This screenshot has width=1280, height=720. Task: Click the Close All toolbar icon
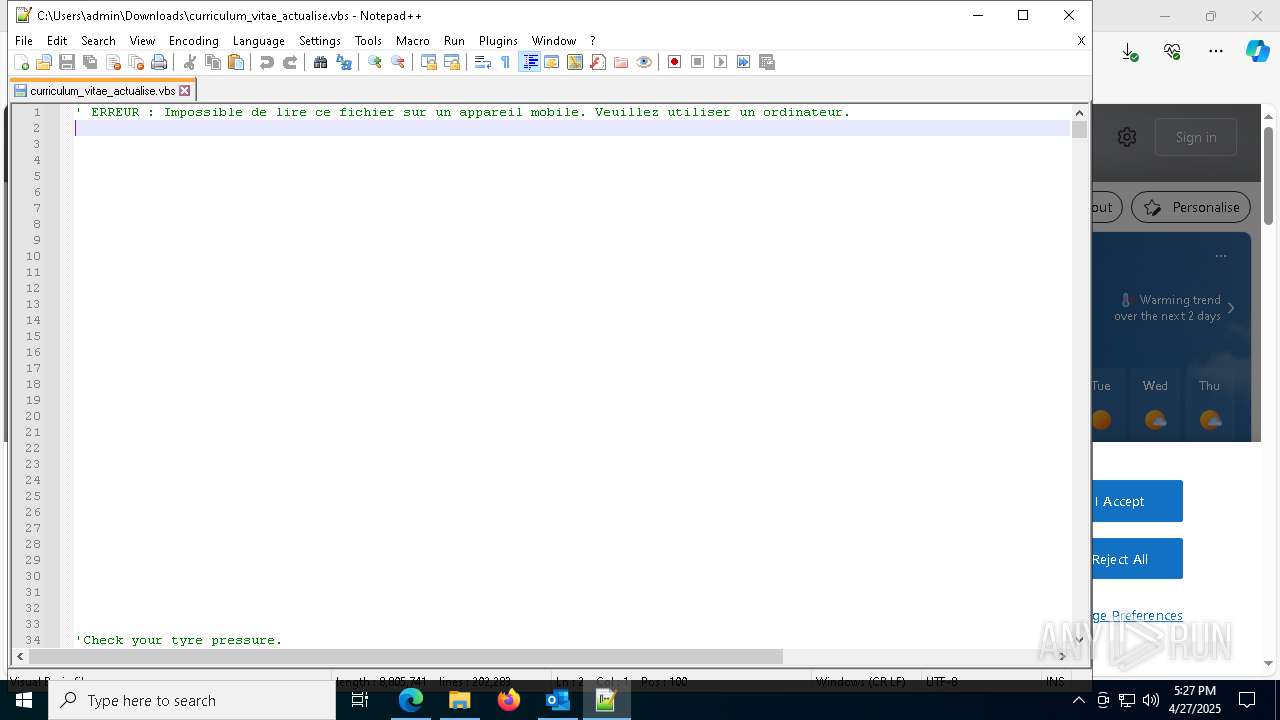(136, 62)
